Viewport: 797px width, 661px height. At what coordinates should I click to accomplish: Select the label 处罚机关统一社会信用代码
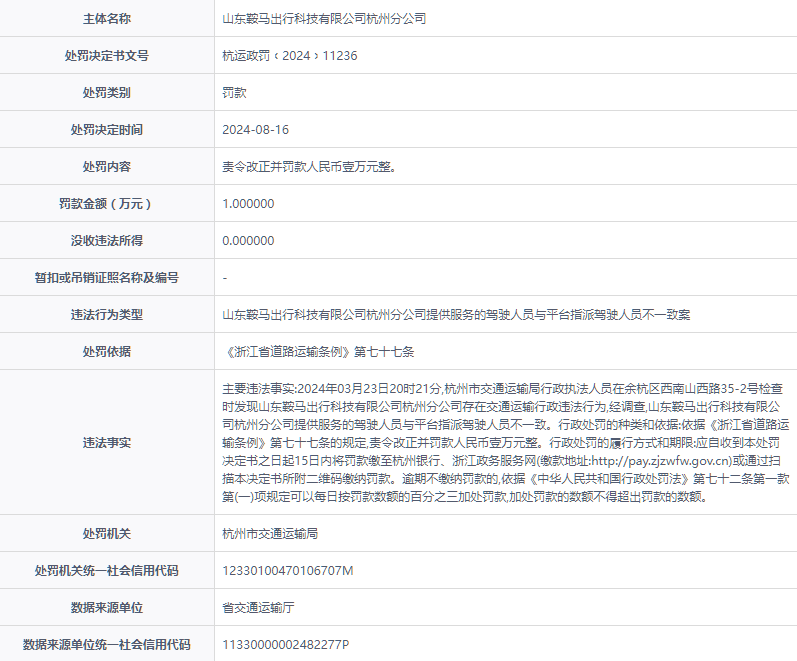coord(107,570)
